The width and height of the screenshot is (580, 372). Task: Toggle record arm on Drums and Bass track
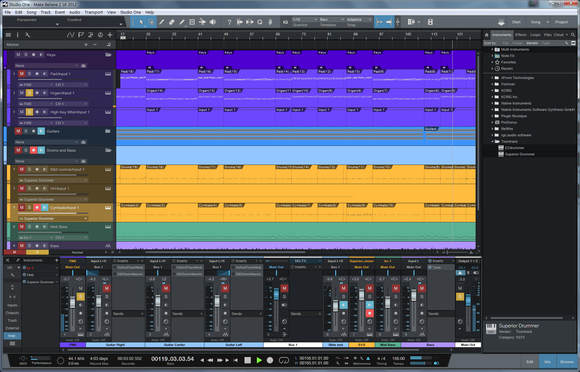(x=34, y=150)
